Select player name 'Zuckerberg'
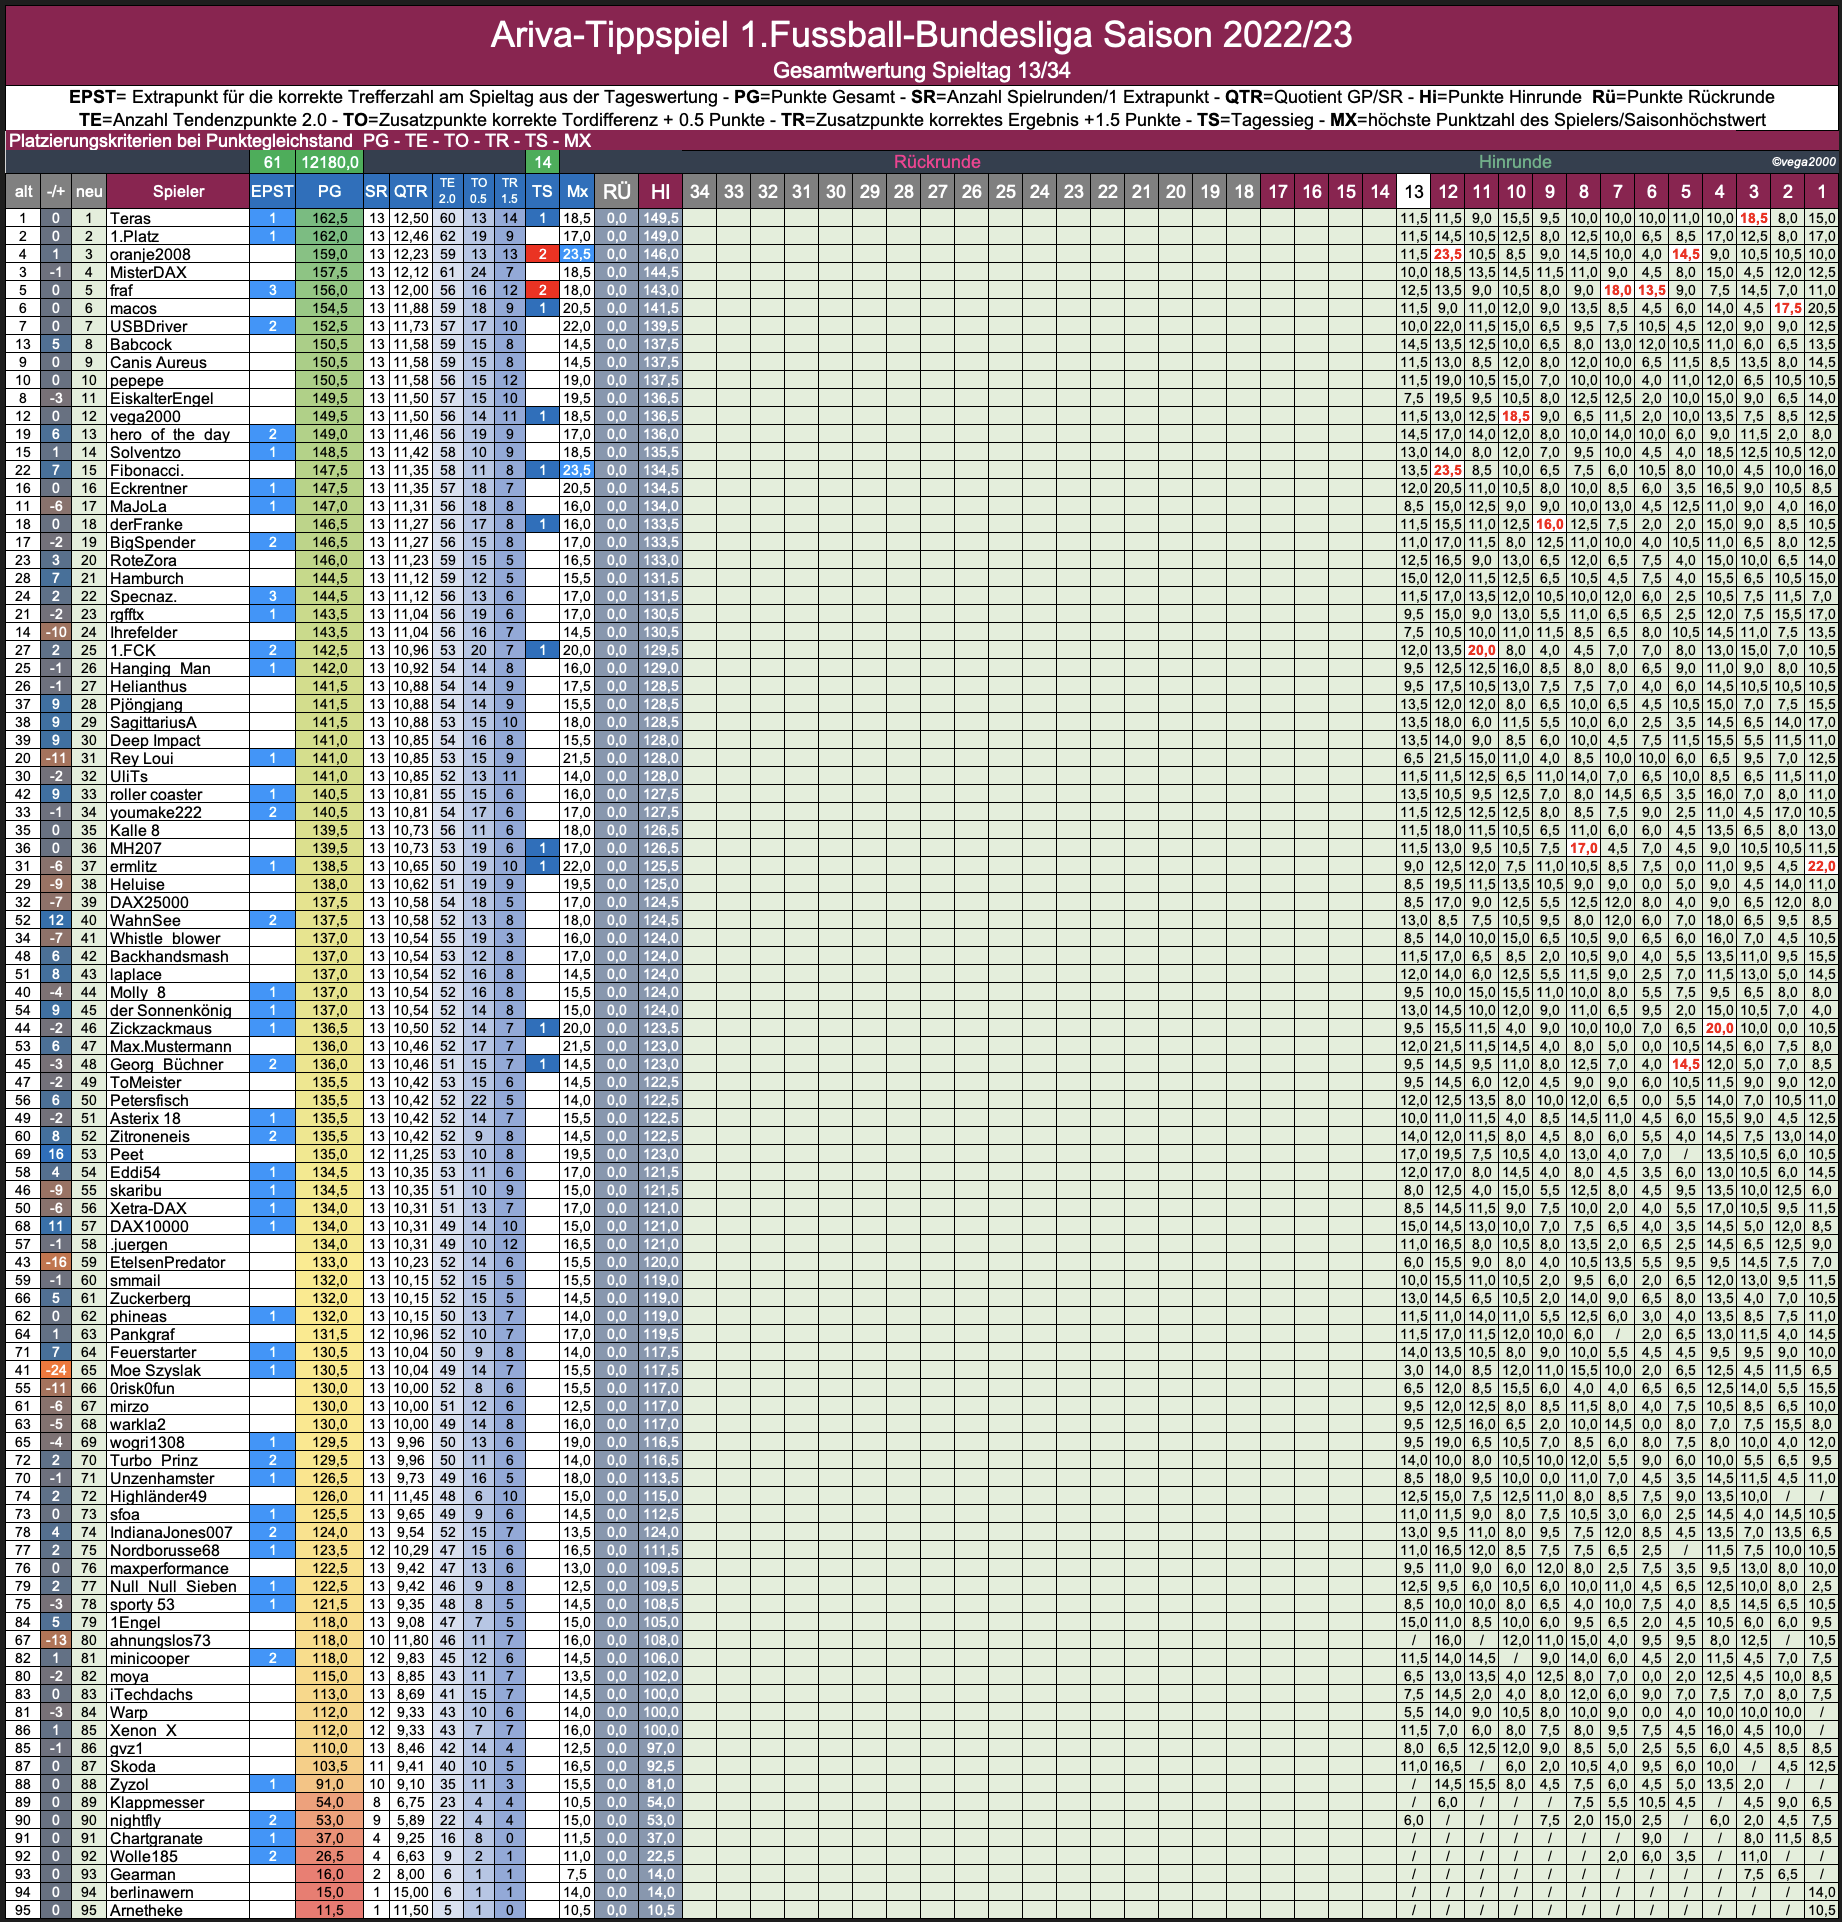The image size is (1842, 1922). (150, 1298)
